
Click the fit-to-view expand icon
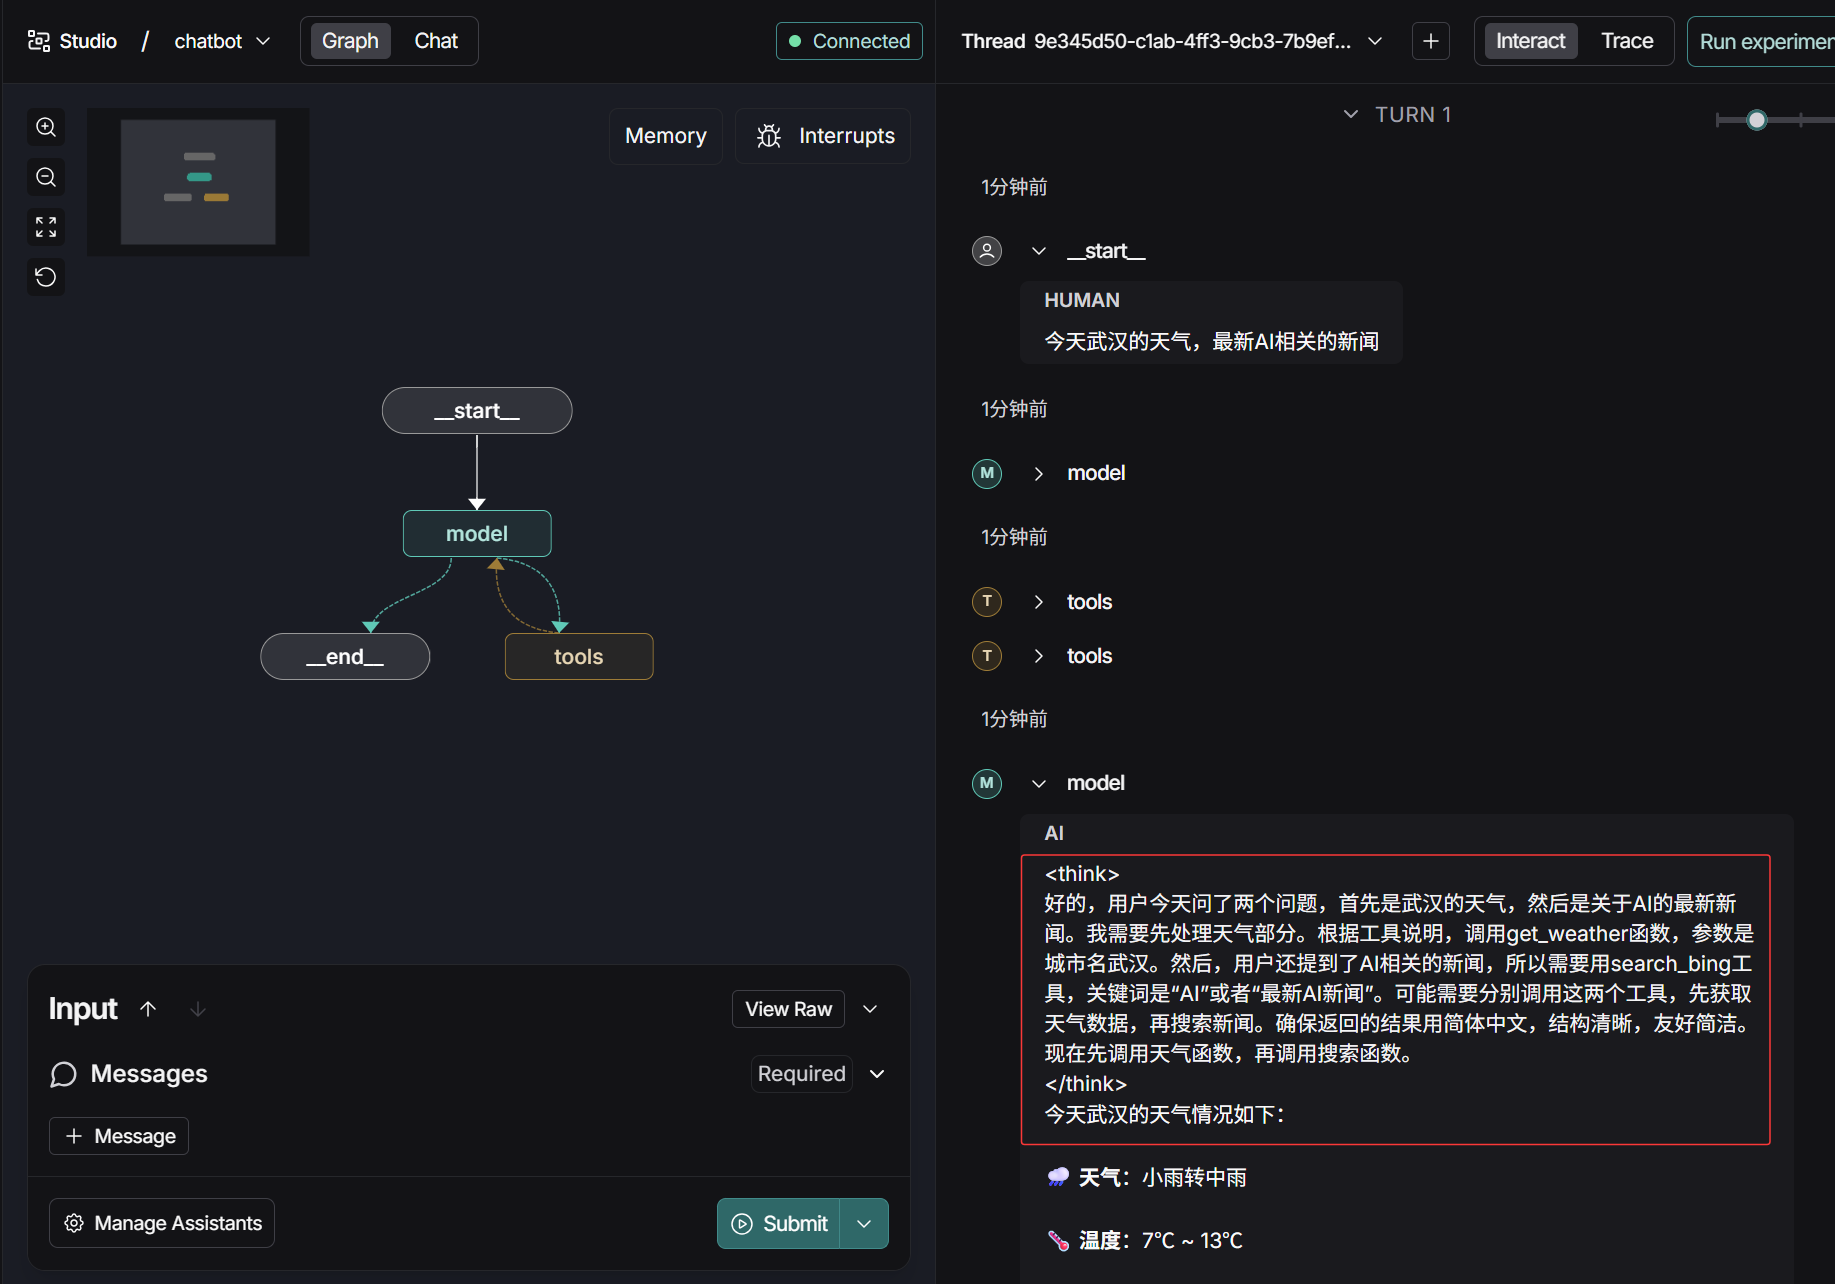(x=46, y=227)
